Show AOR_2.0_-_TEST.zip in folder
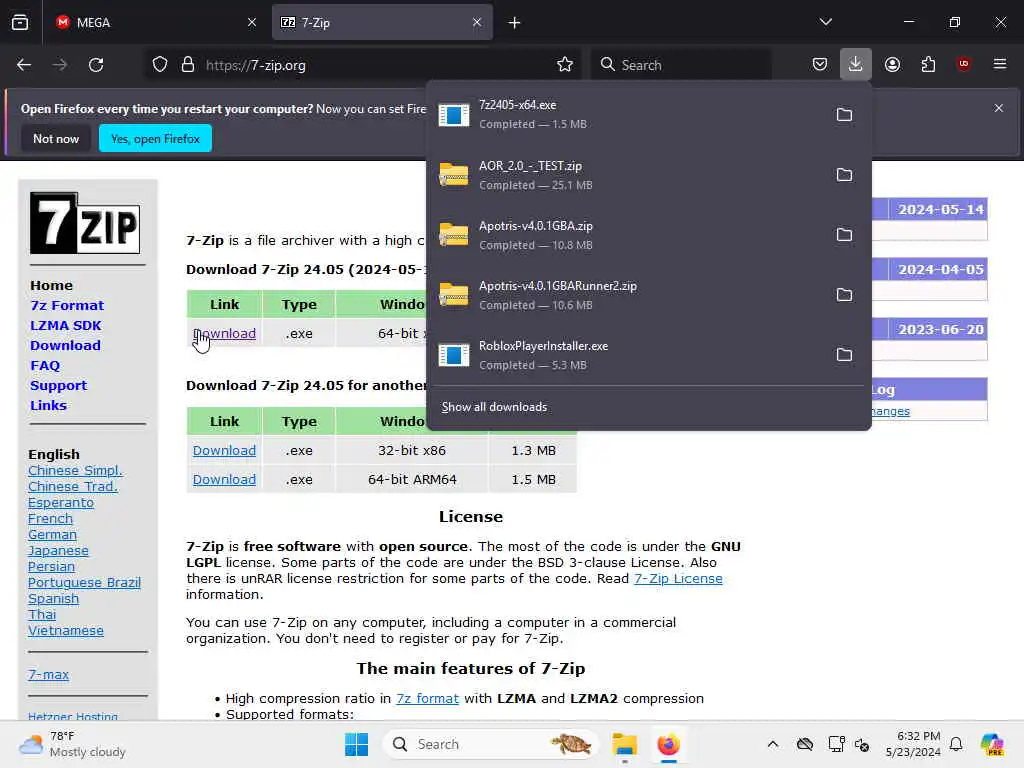The image size is (1024, 768). (x=844, y=174)
